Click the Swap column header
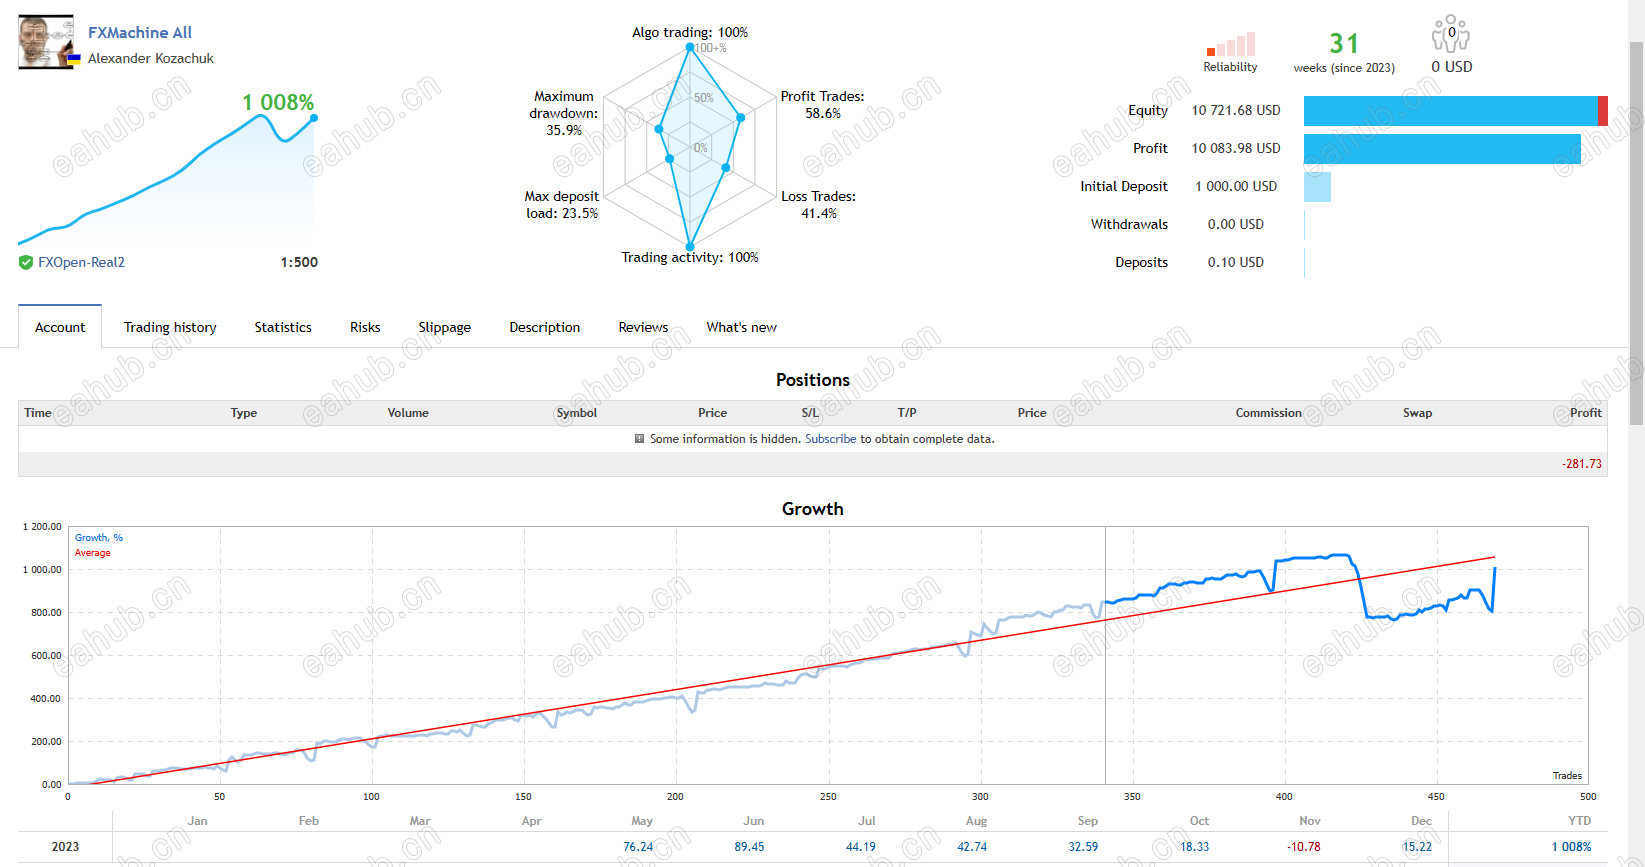1645x867 pixels. [x=1418, y=413]
